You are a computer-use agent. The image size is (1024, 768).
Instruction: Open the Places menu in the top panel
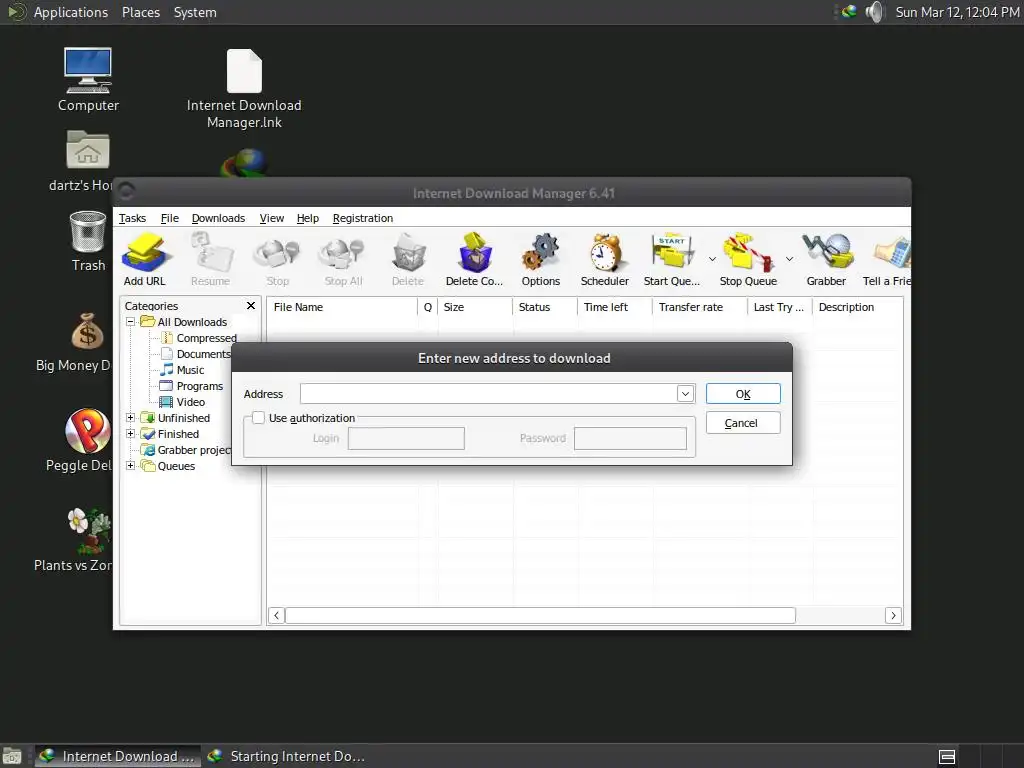(x=141, y=12)
